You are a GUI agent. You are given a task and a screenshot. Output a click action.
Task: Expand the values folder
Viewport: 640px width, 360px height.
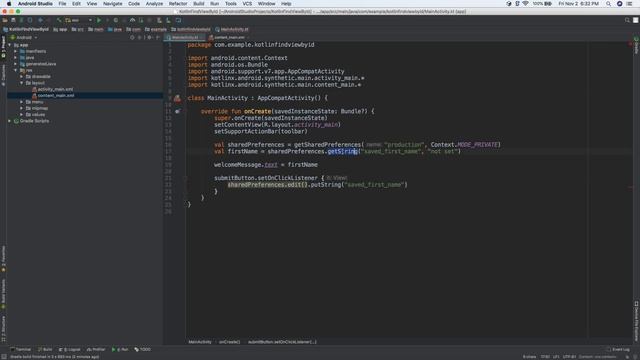point(22,115)
